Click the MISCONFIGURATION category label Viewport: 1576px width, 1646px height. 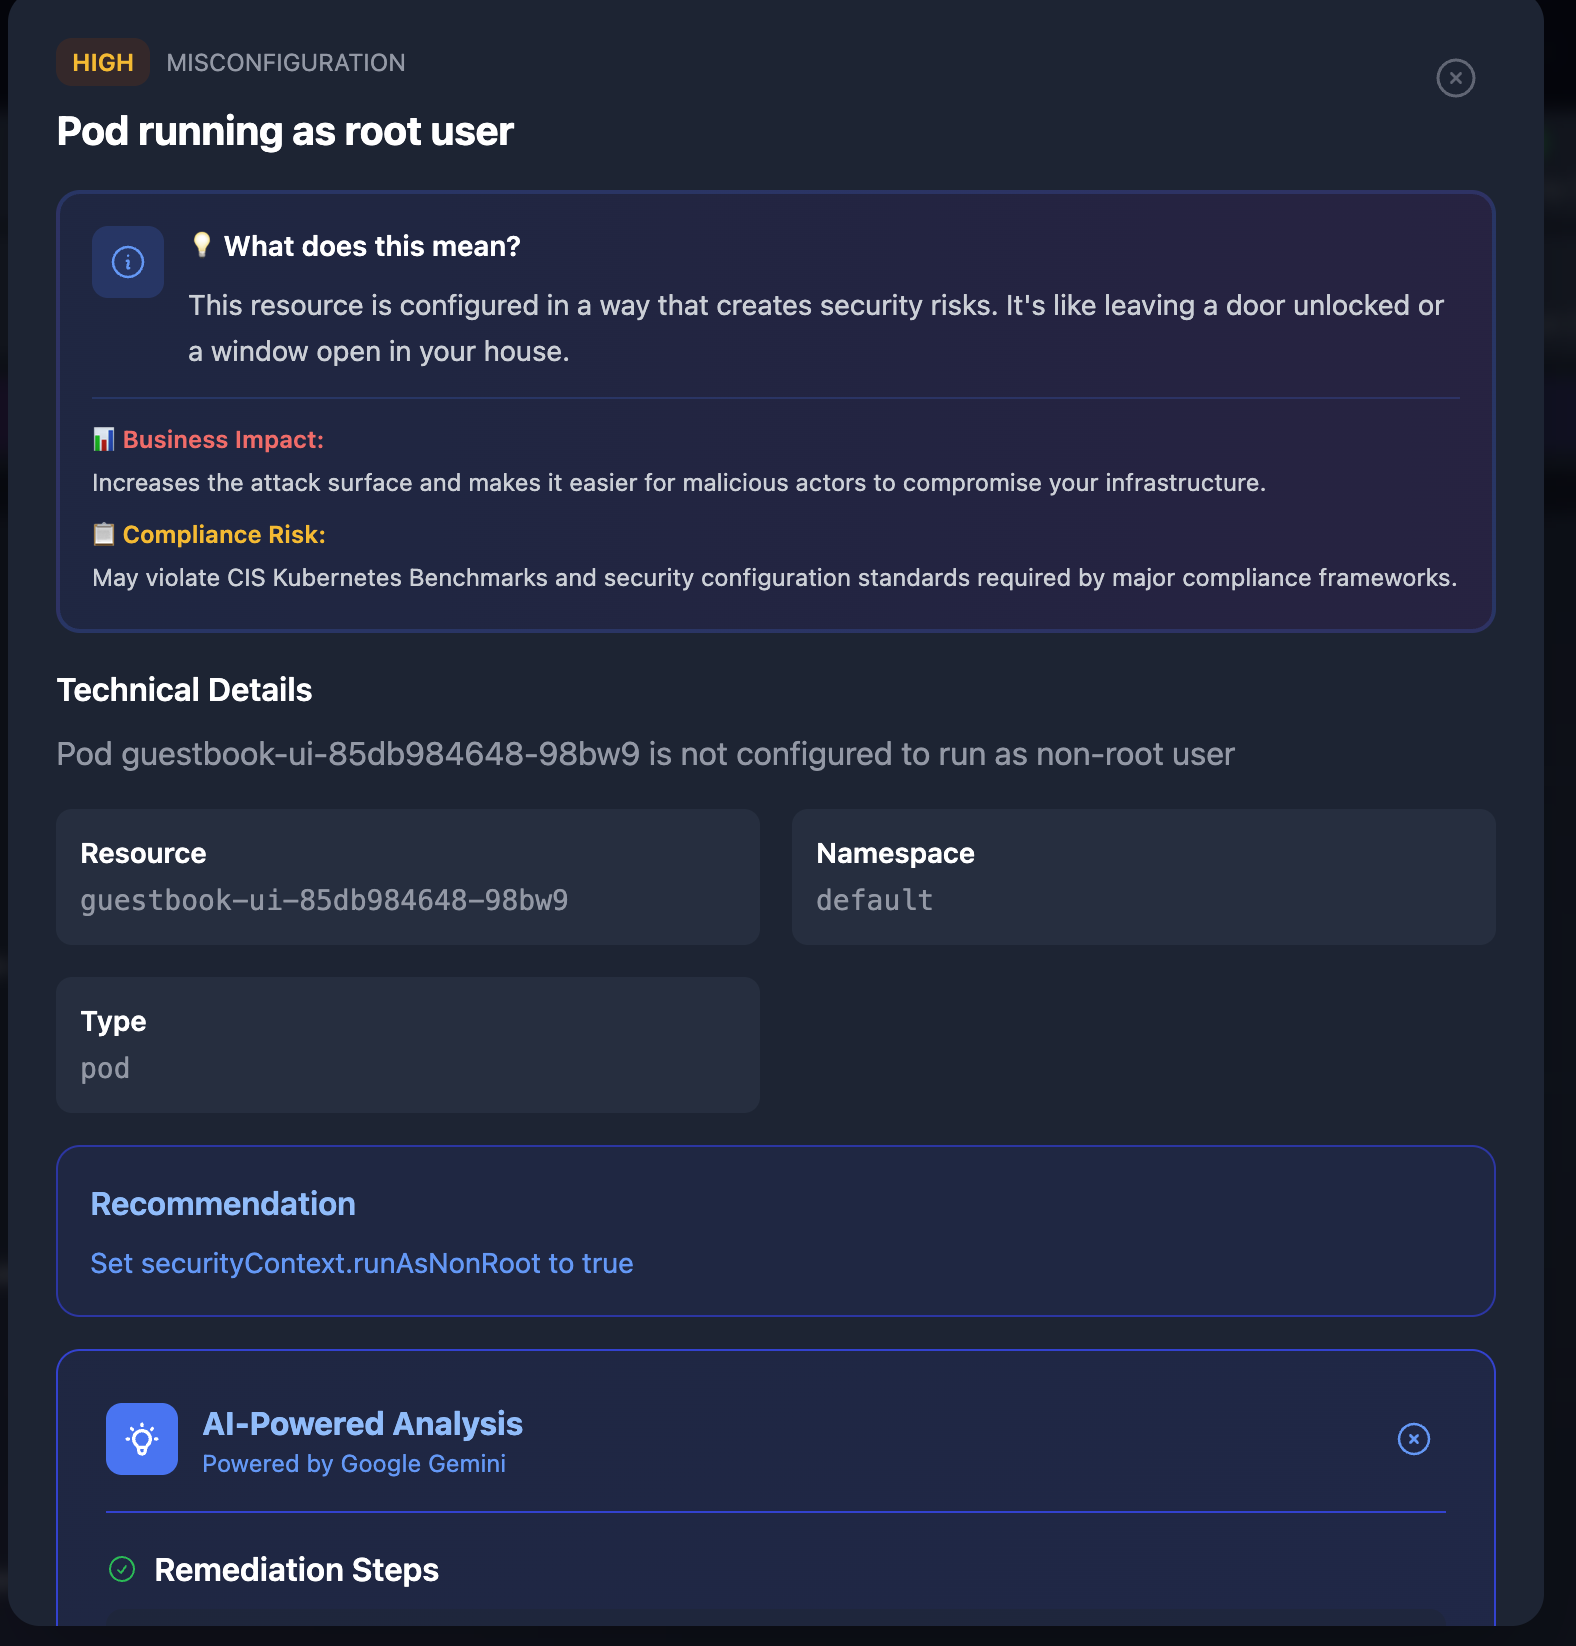pos(286,63)
